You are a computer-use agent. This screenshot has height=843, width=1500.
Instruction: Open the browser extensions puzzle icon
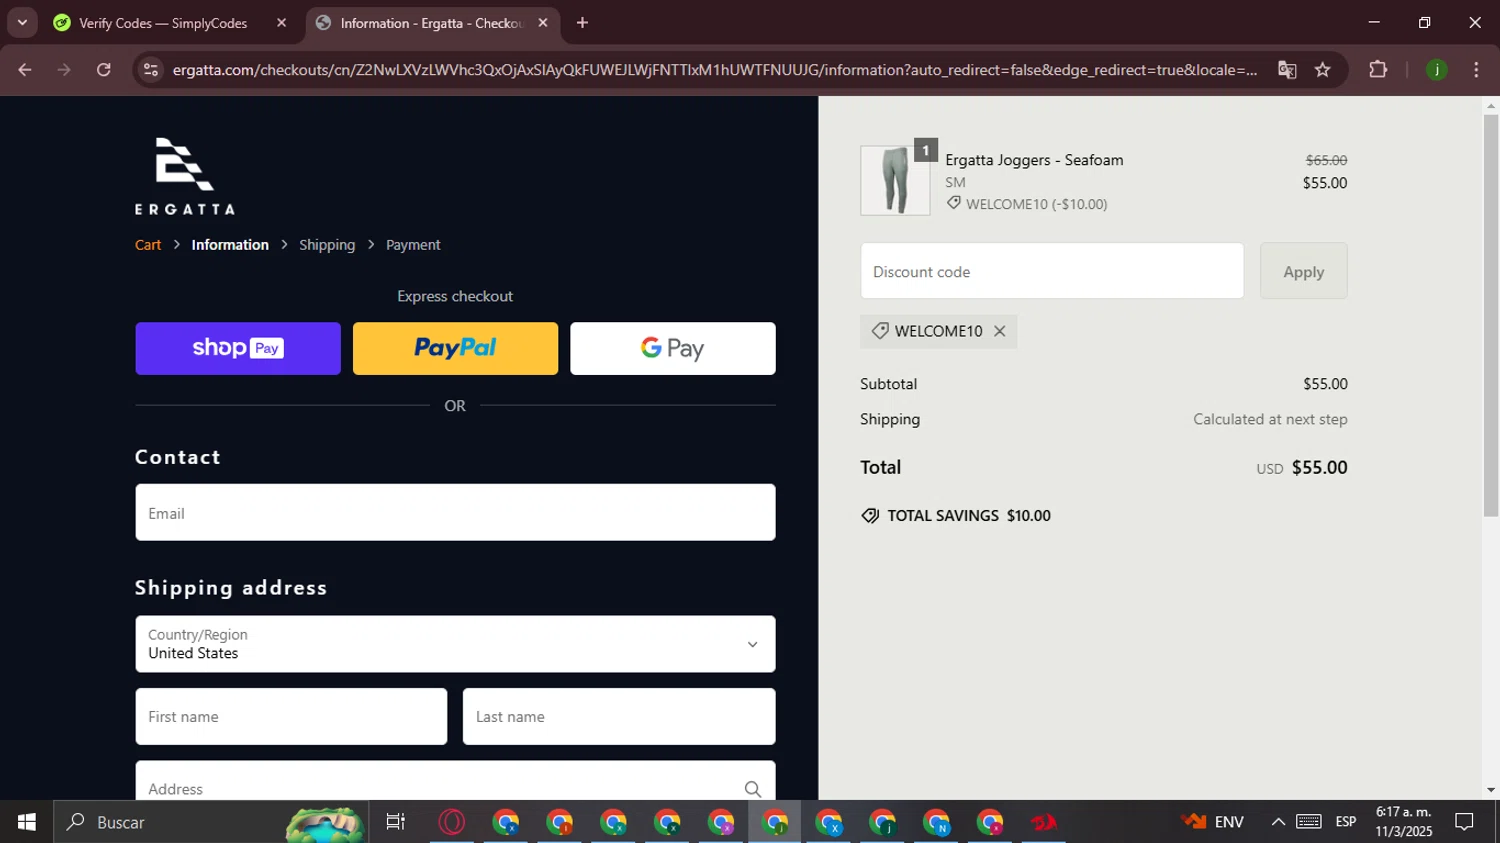[x=1378, y=70]
